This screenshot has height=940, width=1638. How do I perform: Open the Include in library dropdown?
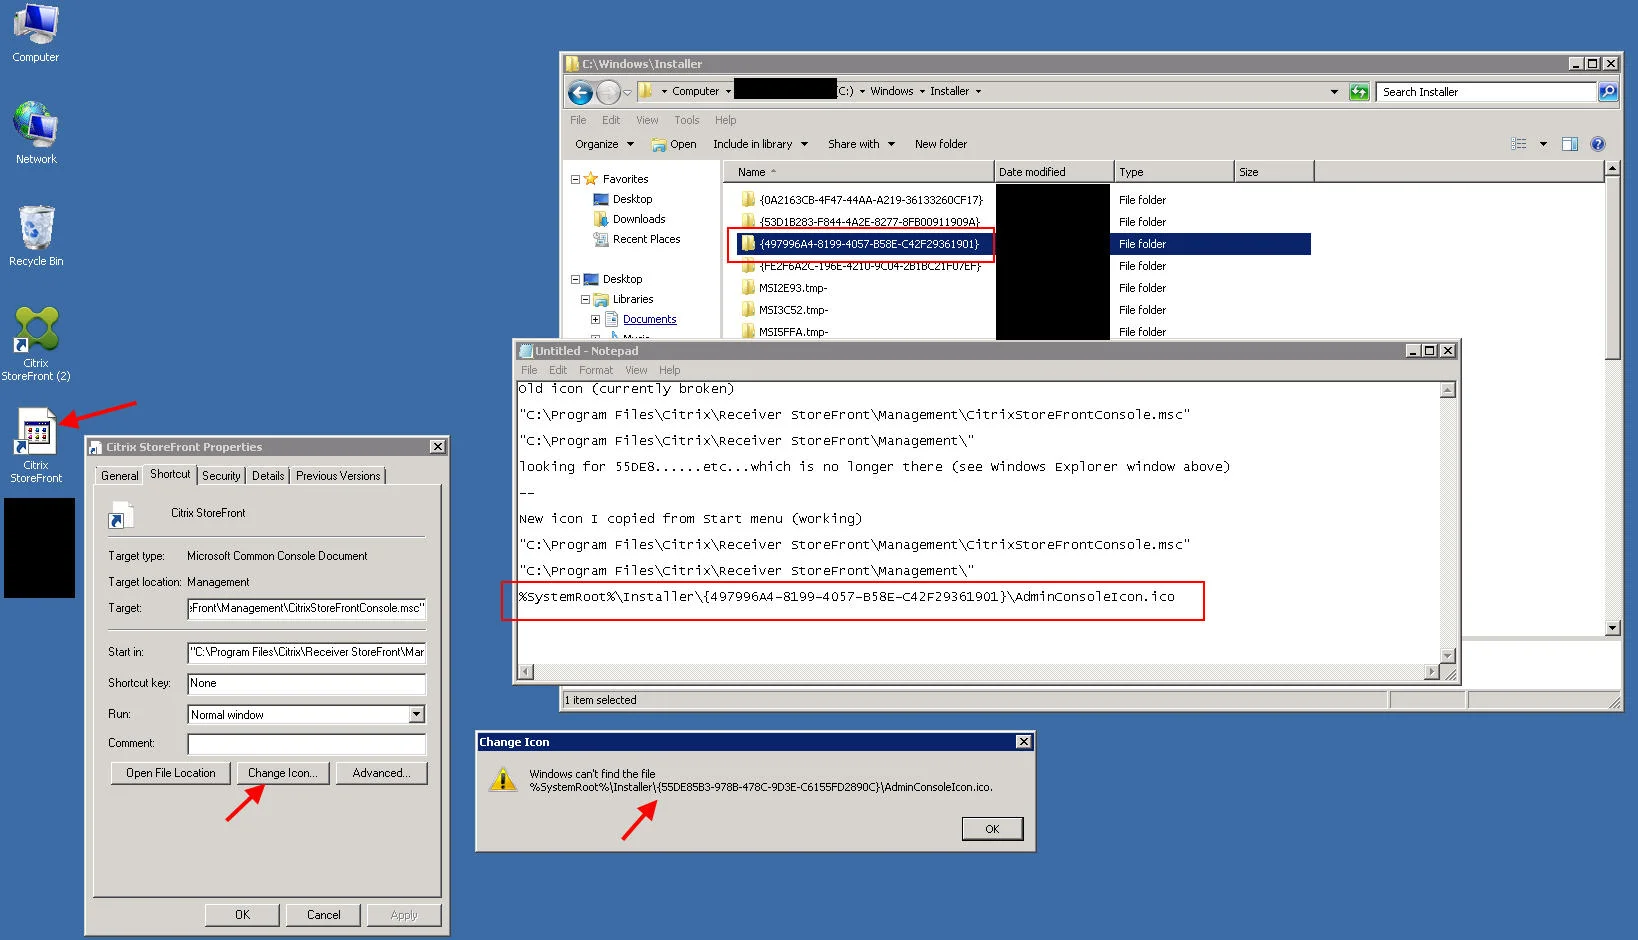(x=760, y=144)
